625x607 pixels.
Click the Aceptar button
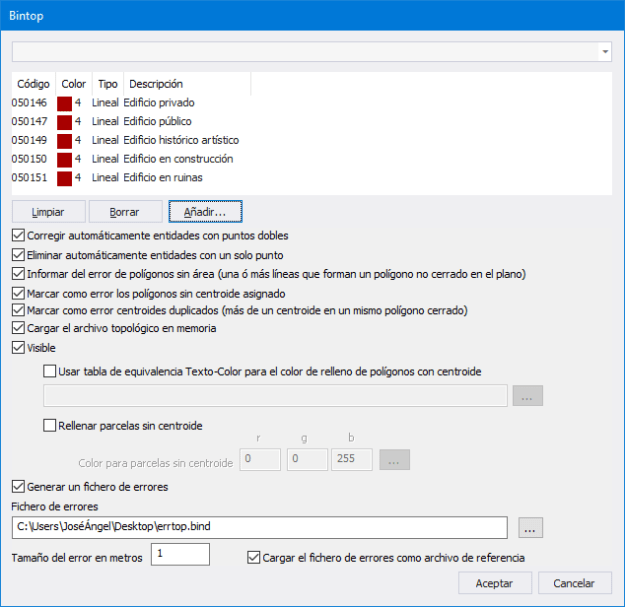[x=494, y=583]
